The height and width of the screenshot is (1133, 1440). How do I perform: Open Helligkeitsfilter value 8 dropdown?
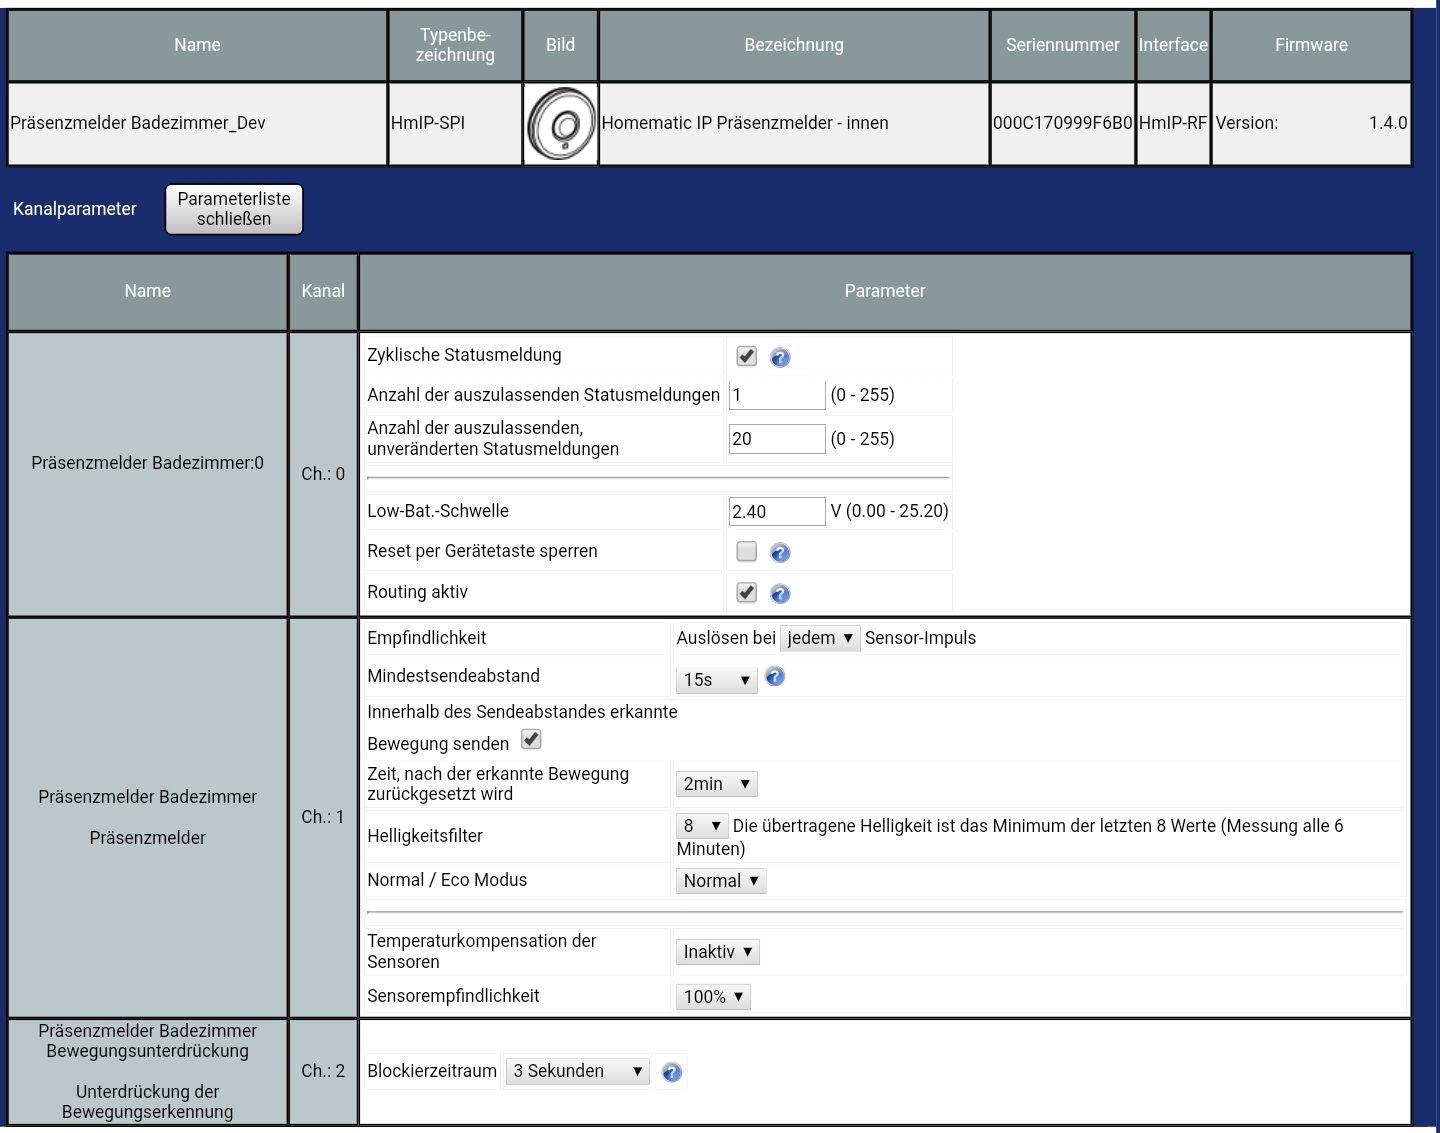pyautogui.click(x=702, y=826)
